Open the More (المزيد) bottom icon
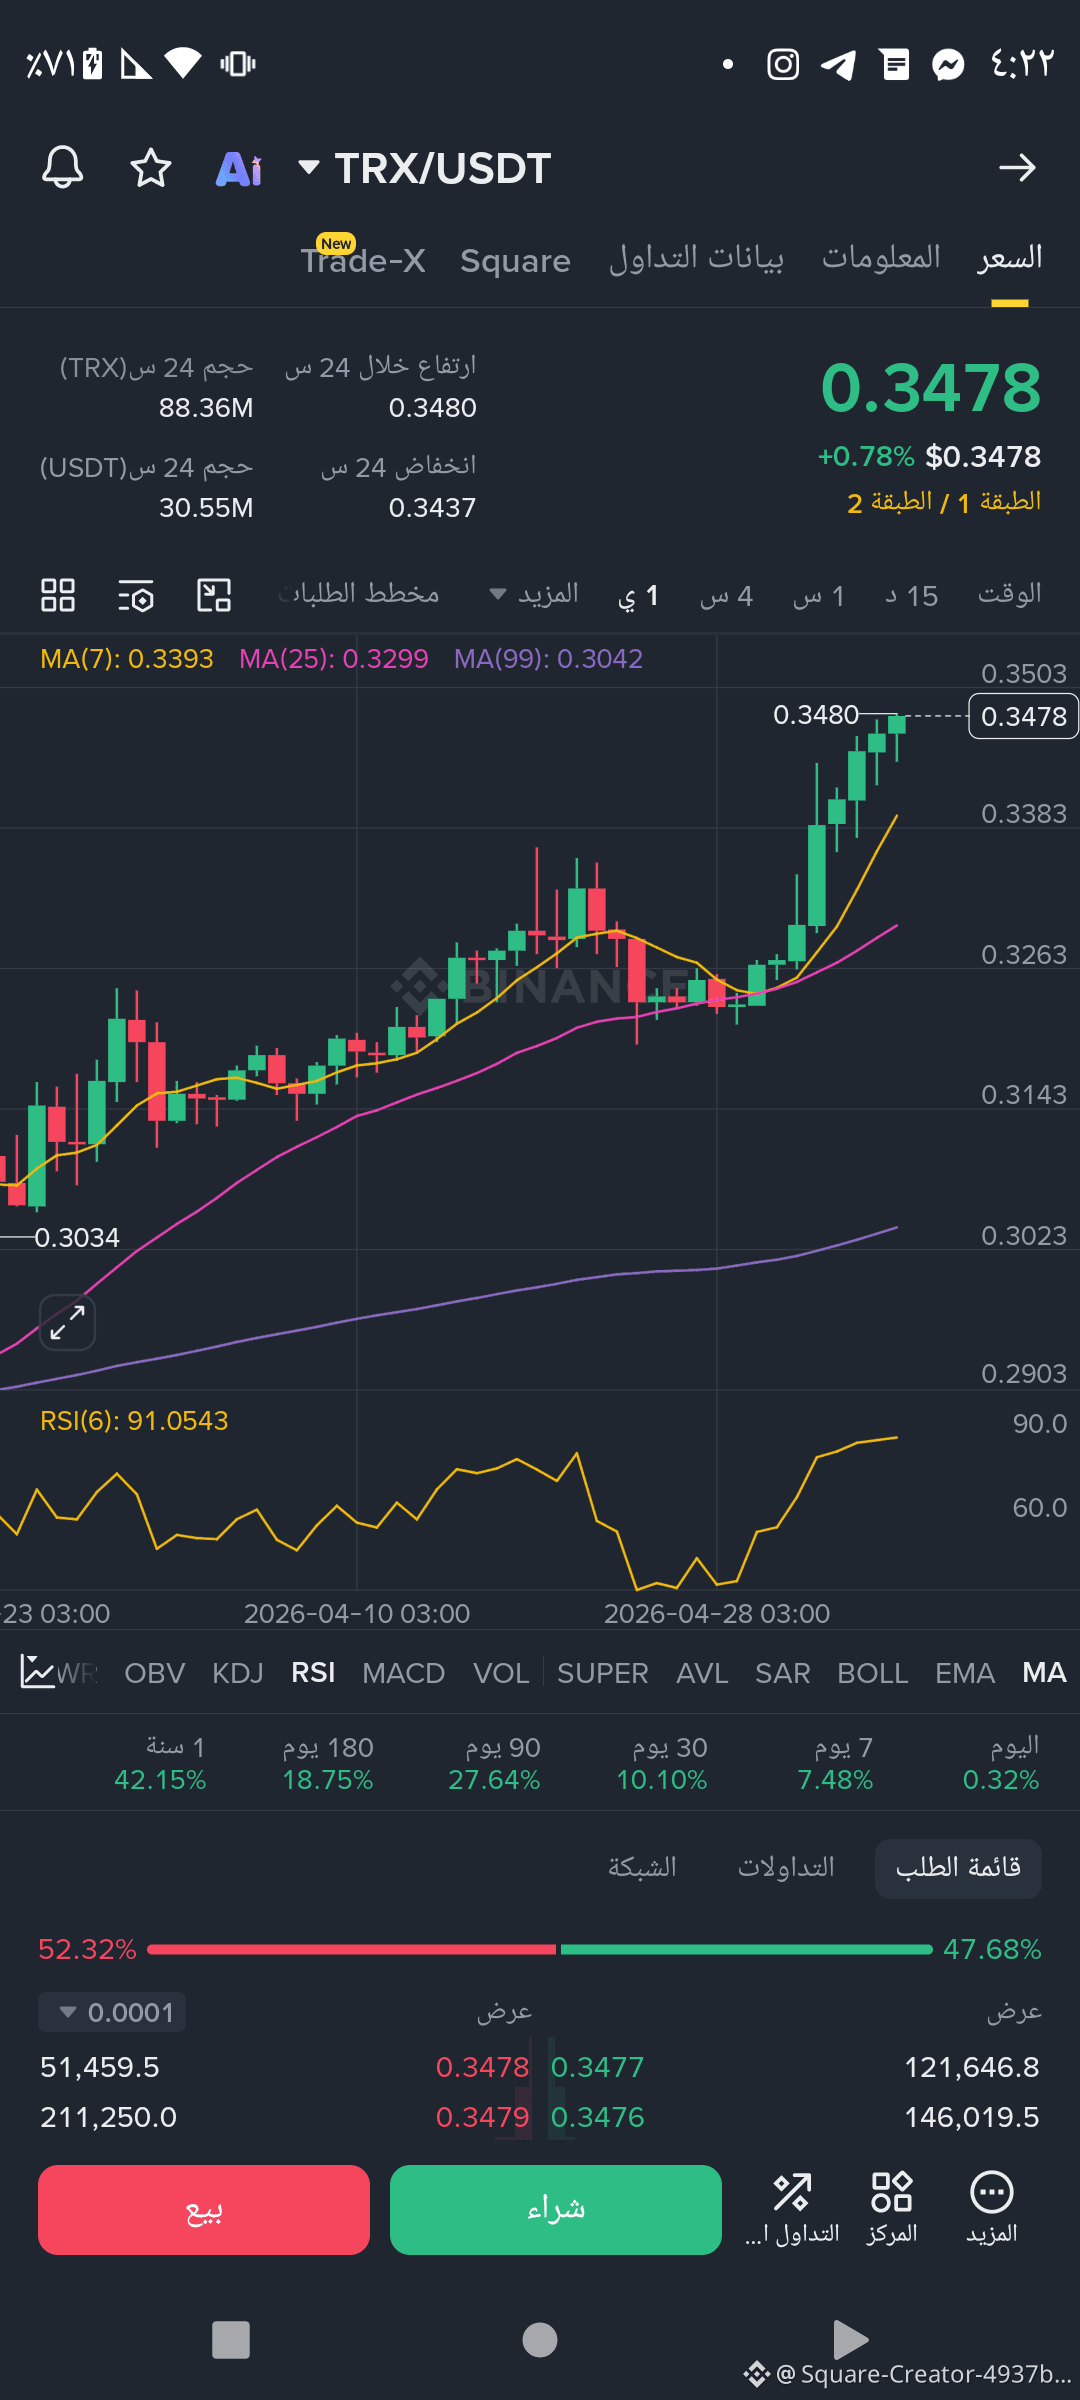 click(992, 2208)
